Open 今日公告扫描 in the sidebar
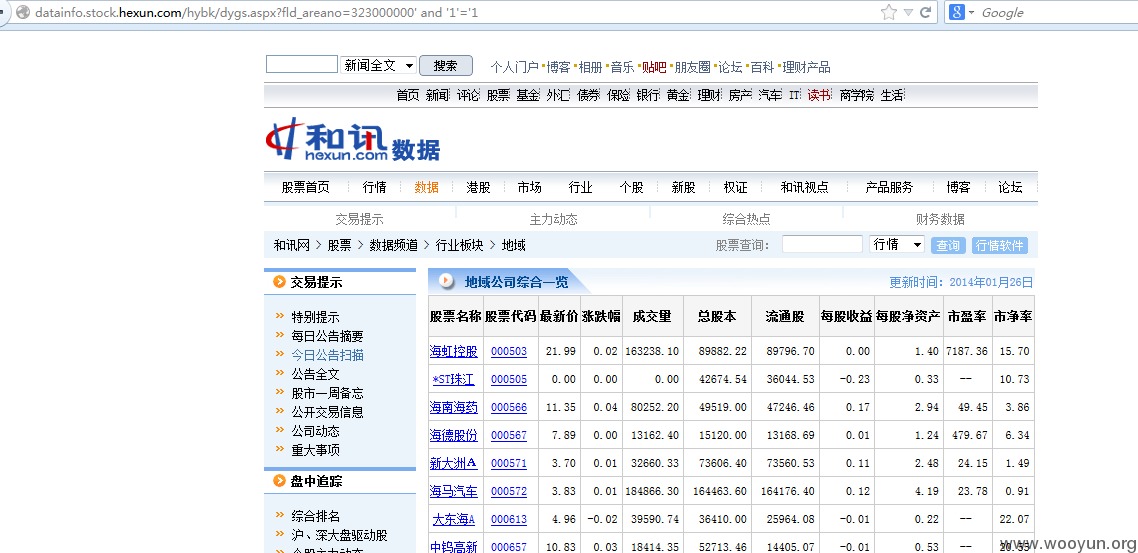 click(327, 355)
